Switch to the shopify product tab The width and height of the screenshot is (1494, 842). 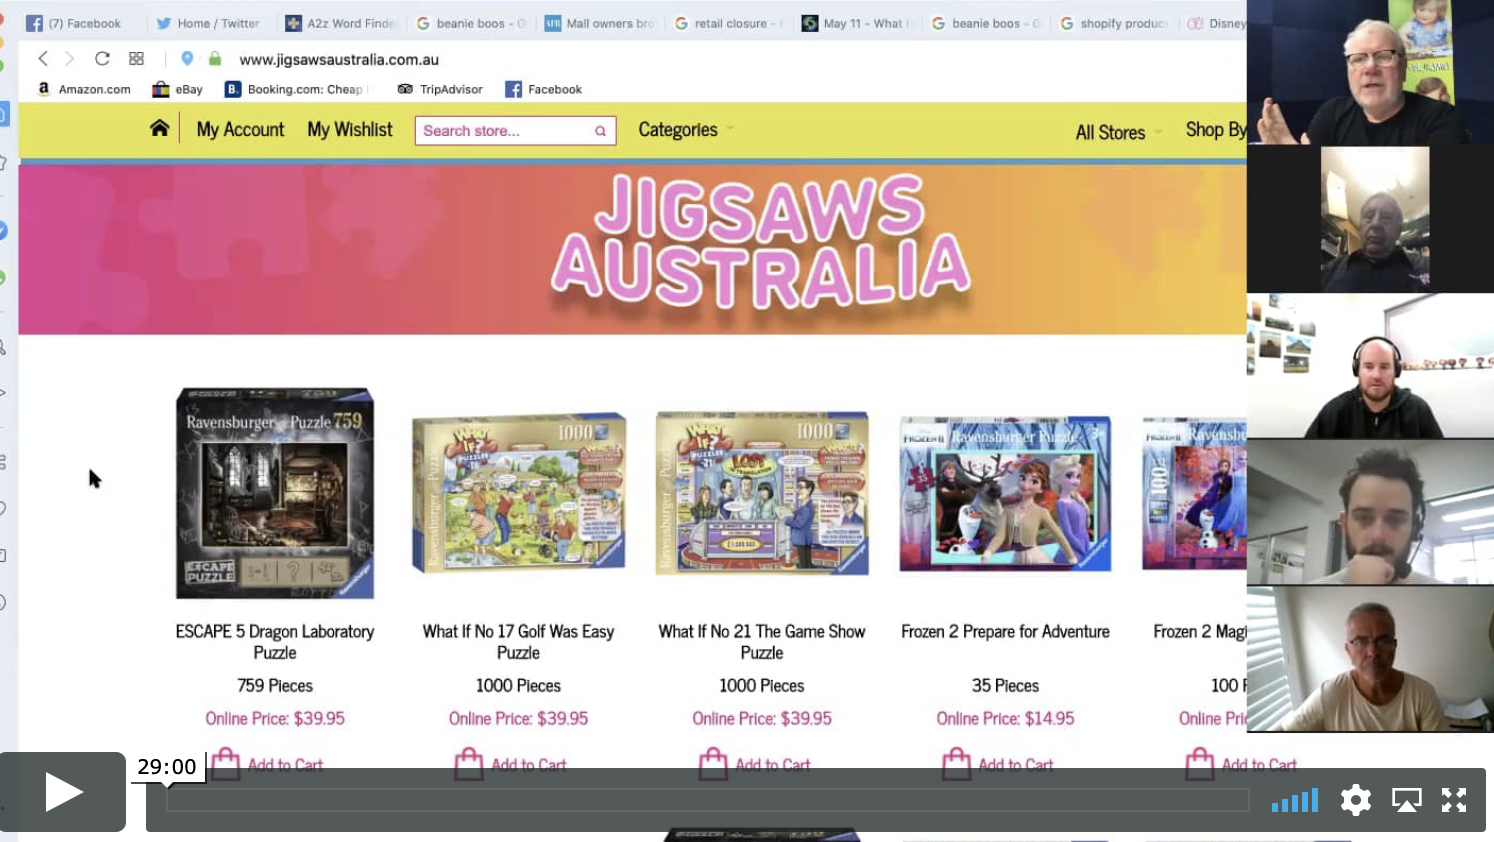[x=1114, y=23]
